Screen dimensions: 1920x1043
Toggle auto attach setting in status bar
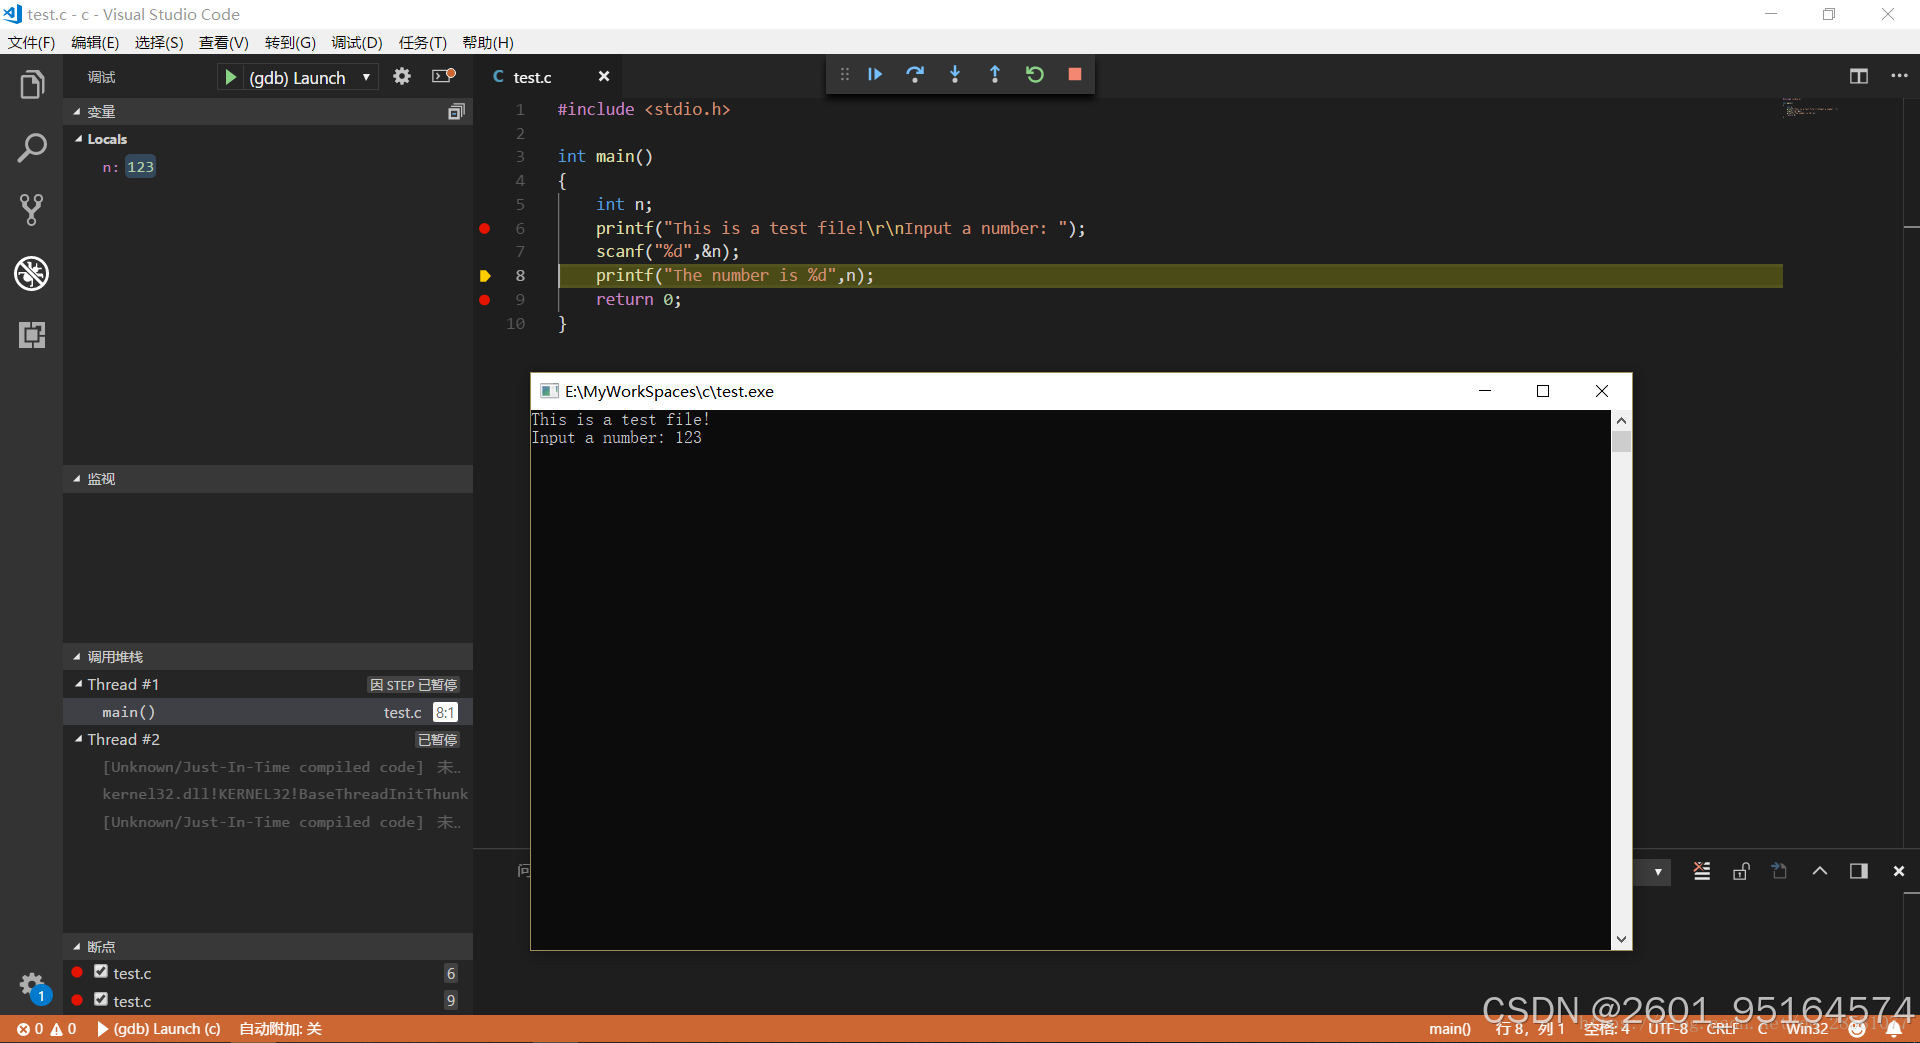(x=280, y=1029)
